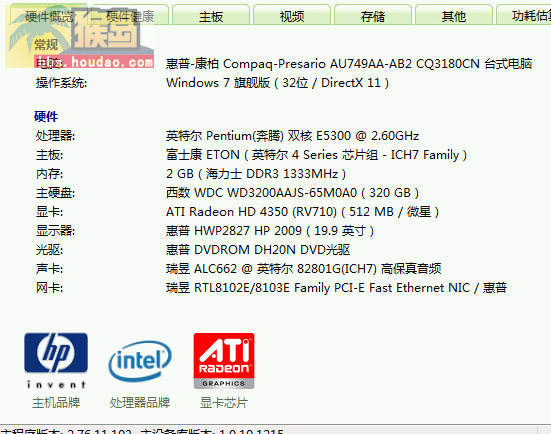Click the 主机品牌 caption
The width and height of the screenshot is (551, 434).
pyautogui.click(x=56, y=402)
